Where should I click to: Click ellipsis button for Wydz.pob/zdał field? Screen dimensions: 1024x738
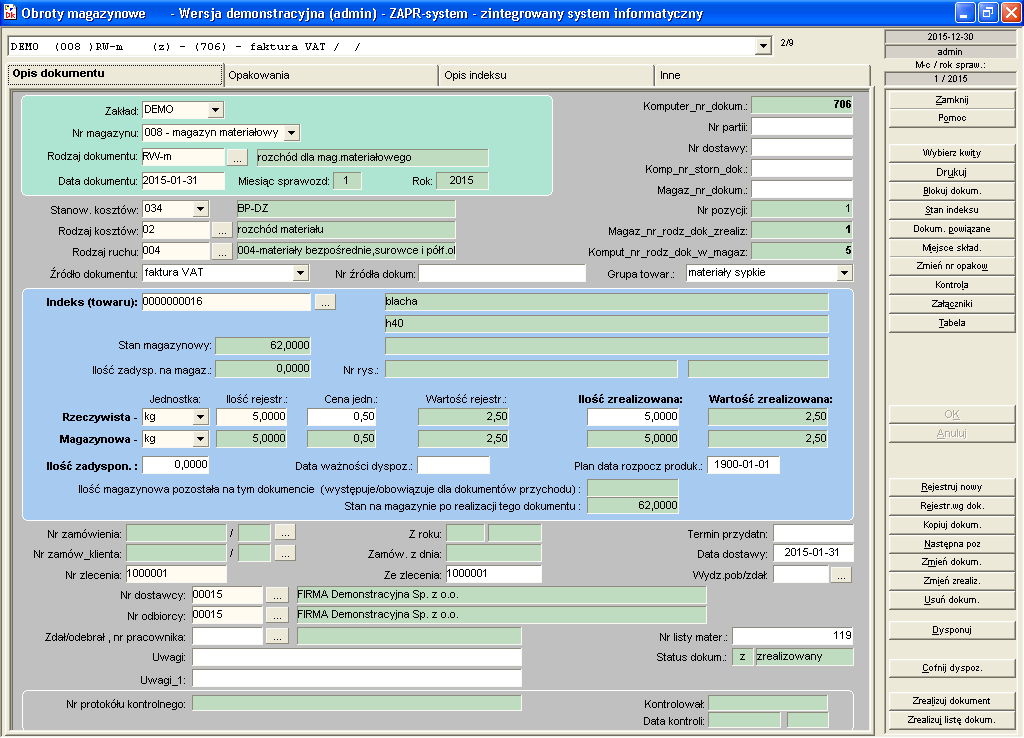(841, 575)
